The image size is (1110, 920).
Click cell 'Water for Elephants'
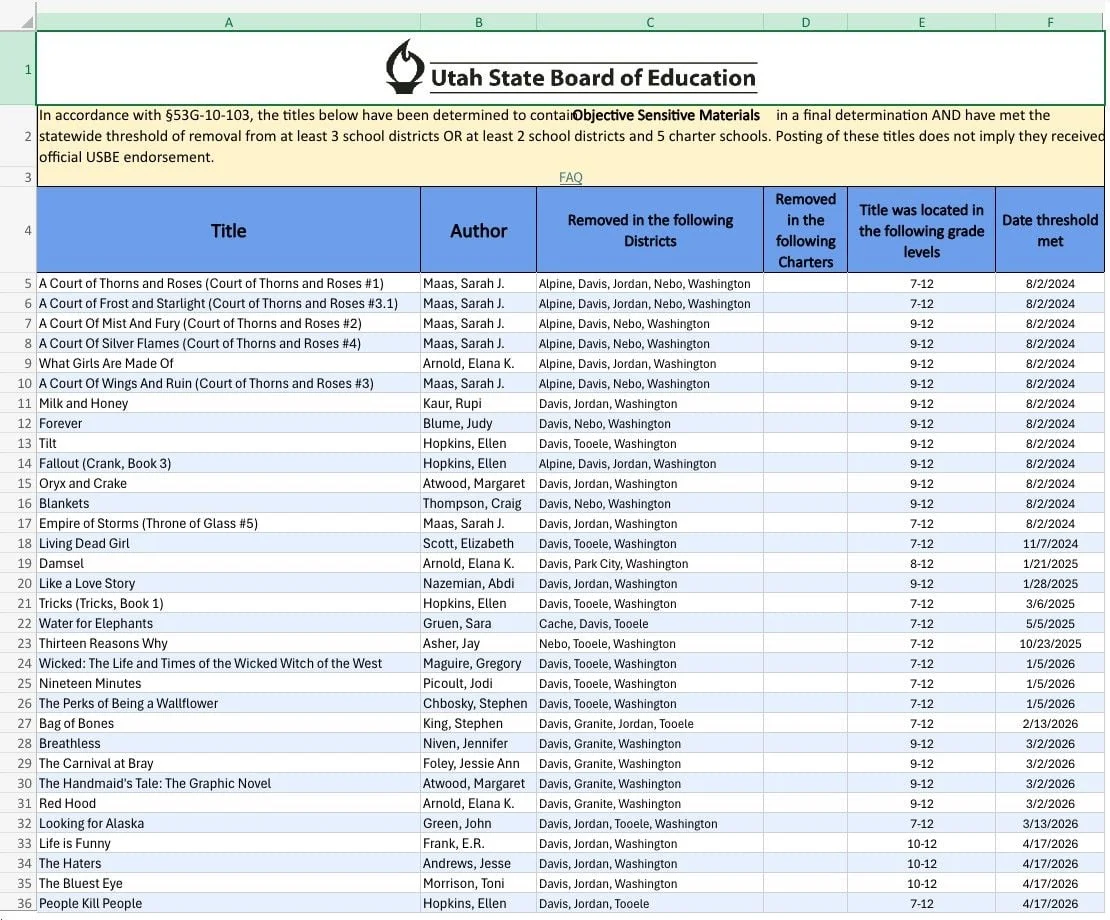[x=228, y=623]
